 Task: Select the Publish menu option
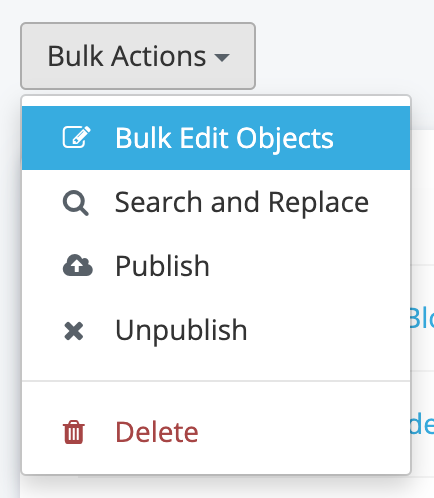[216, 266]
